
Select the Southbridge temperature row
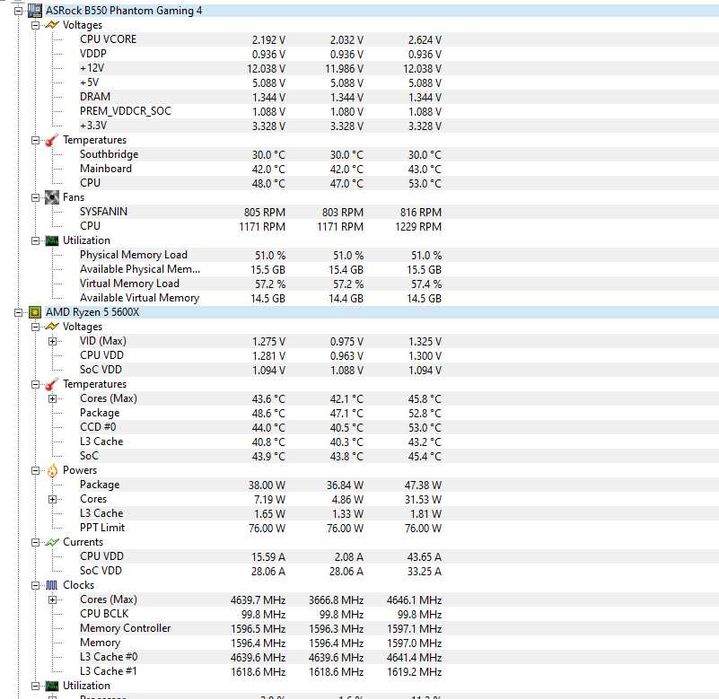[x=260, y=155]
